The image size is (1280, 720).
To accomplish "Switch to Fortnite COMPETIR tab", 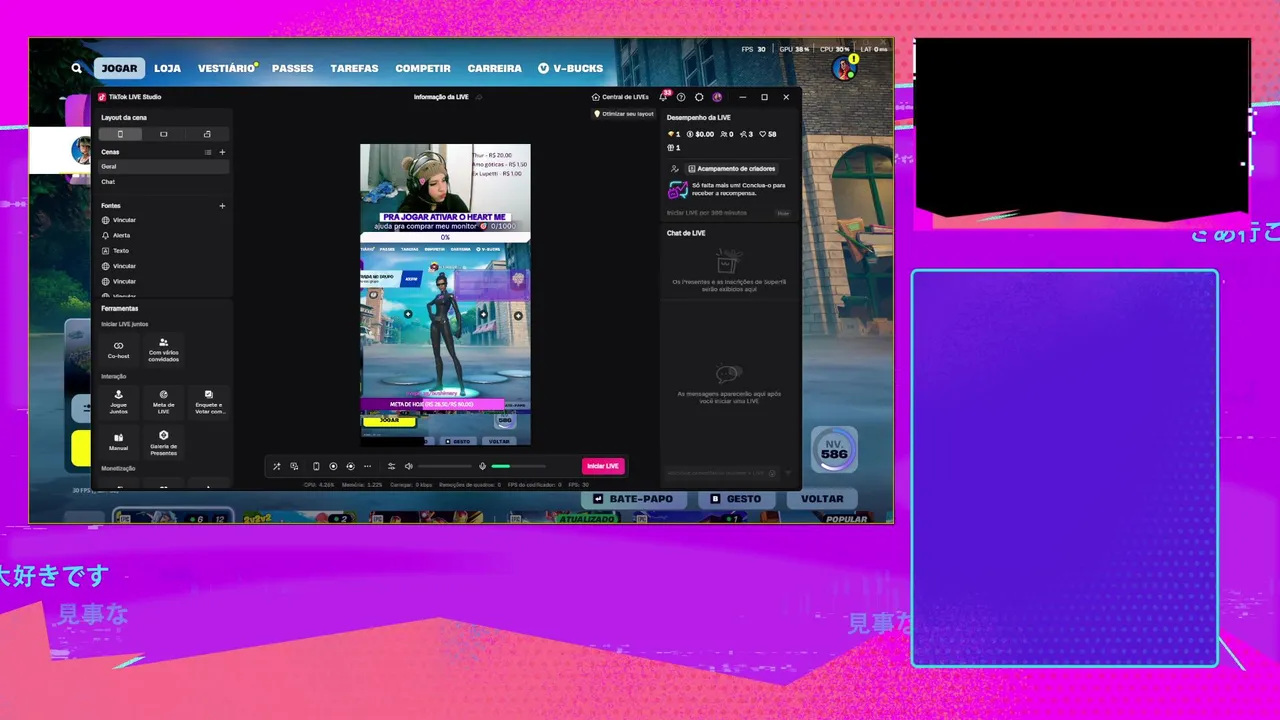I will tap(423, 68).
